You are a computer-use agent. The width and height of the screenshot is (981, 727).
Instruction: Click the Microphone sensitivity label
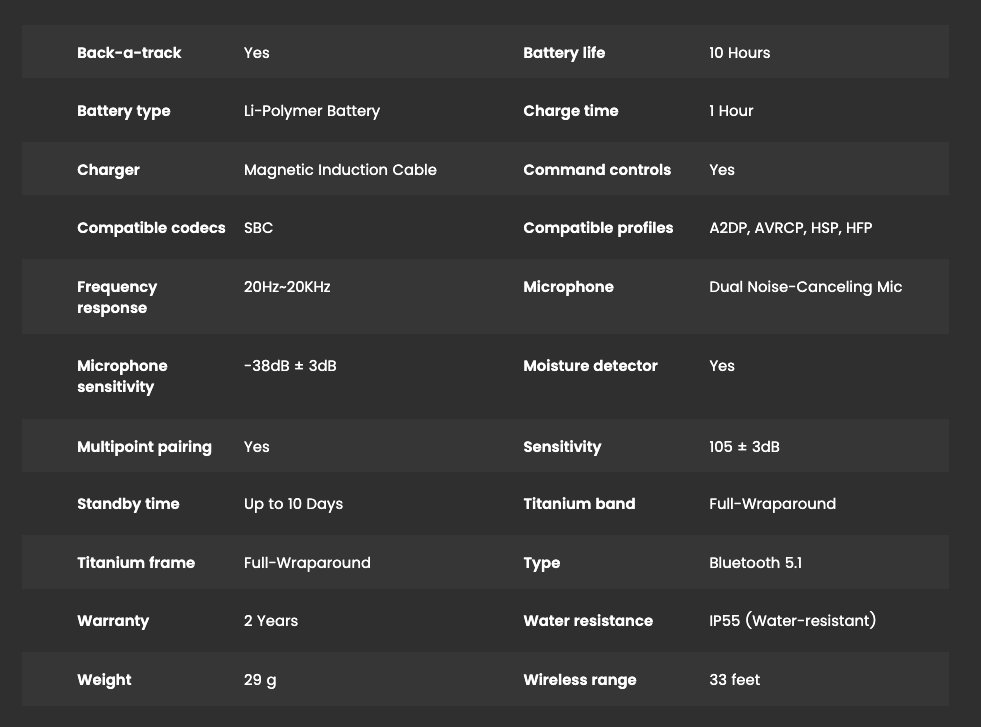(x=122, y=376)
